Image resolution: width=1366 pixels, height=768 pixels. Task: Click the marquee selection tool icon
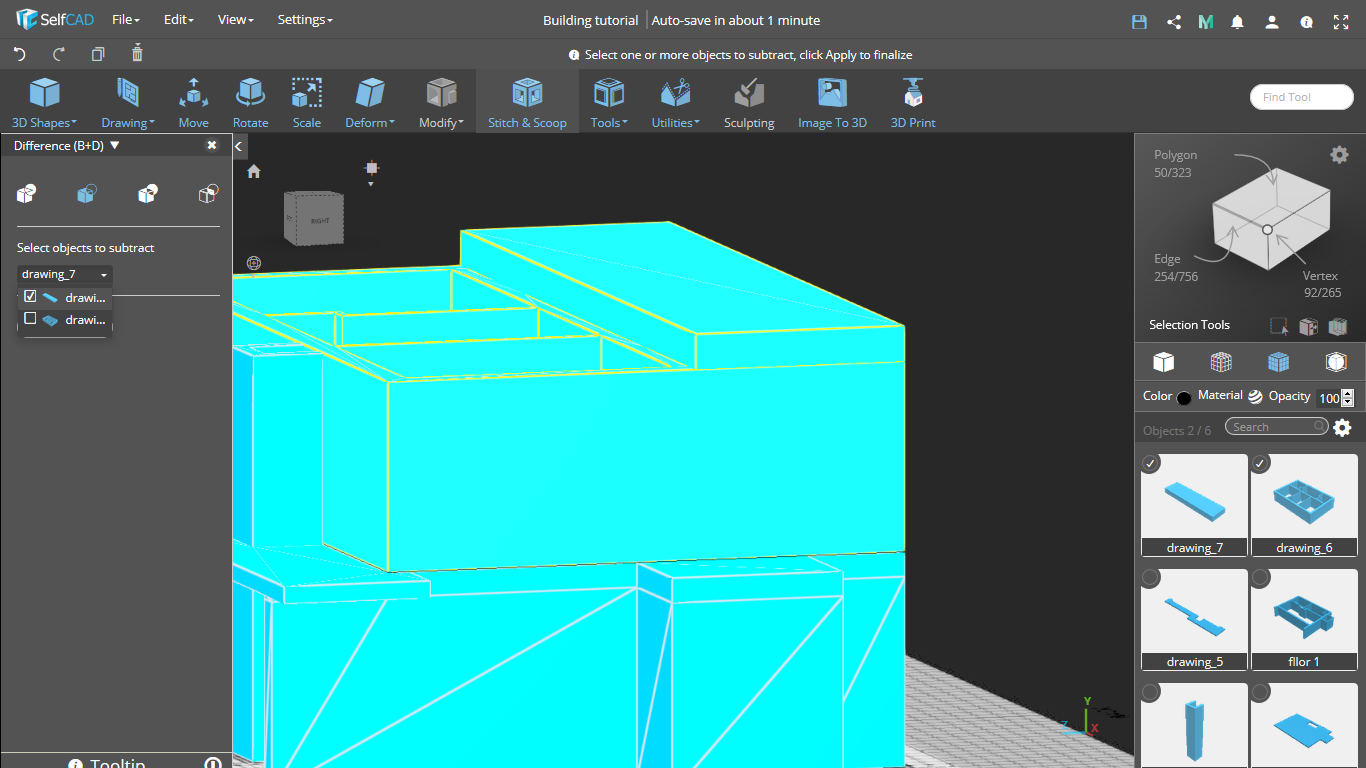coord(1279,326)
